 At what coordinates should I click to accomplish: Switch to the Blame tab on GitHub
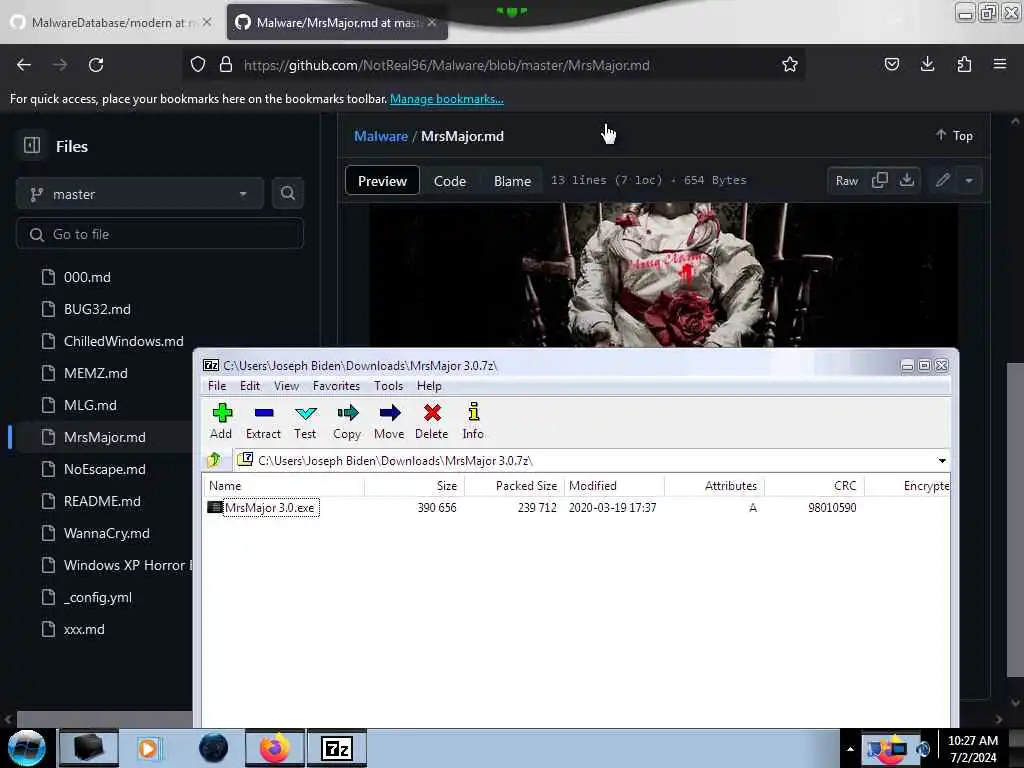(x=512, y=181)
